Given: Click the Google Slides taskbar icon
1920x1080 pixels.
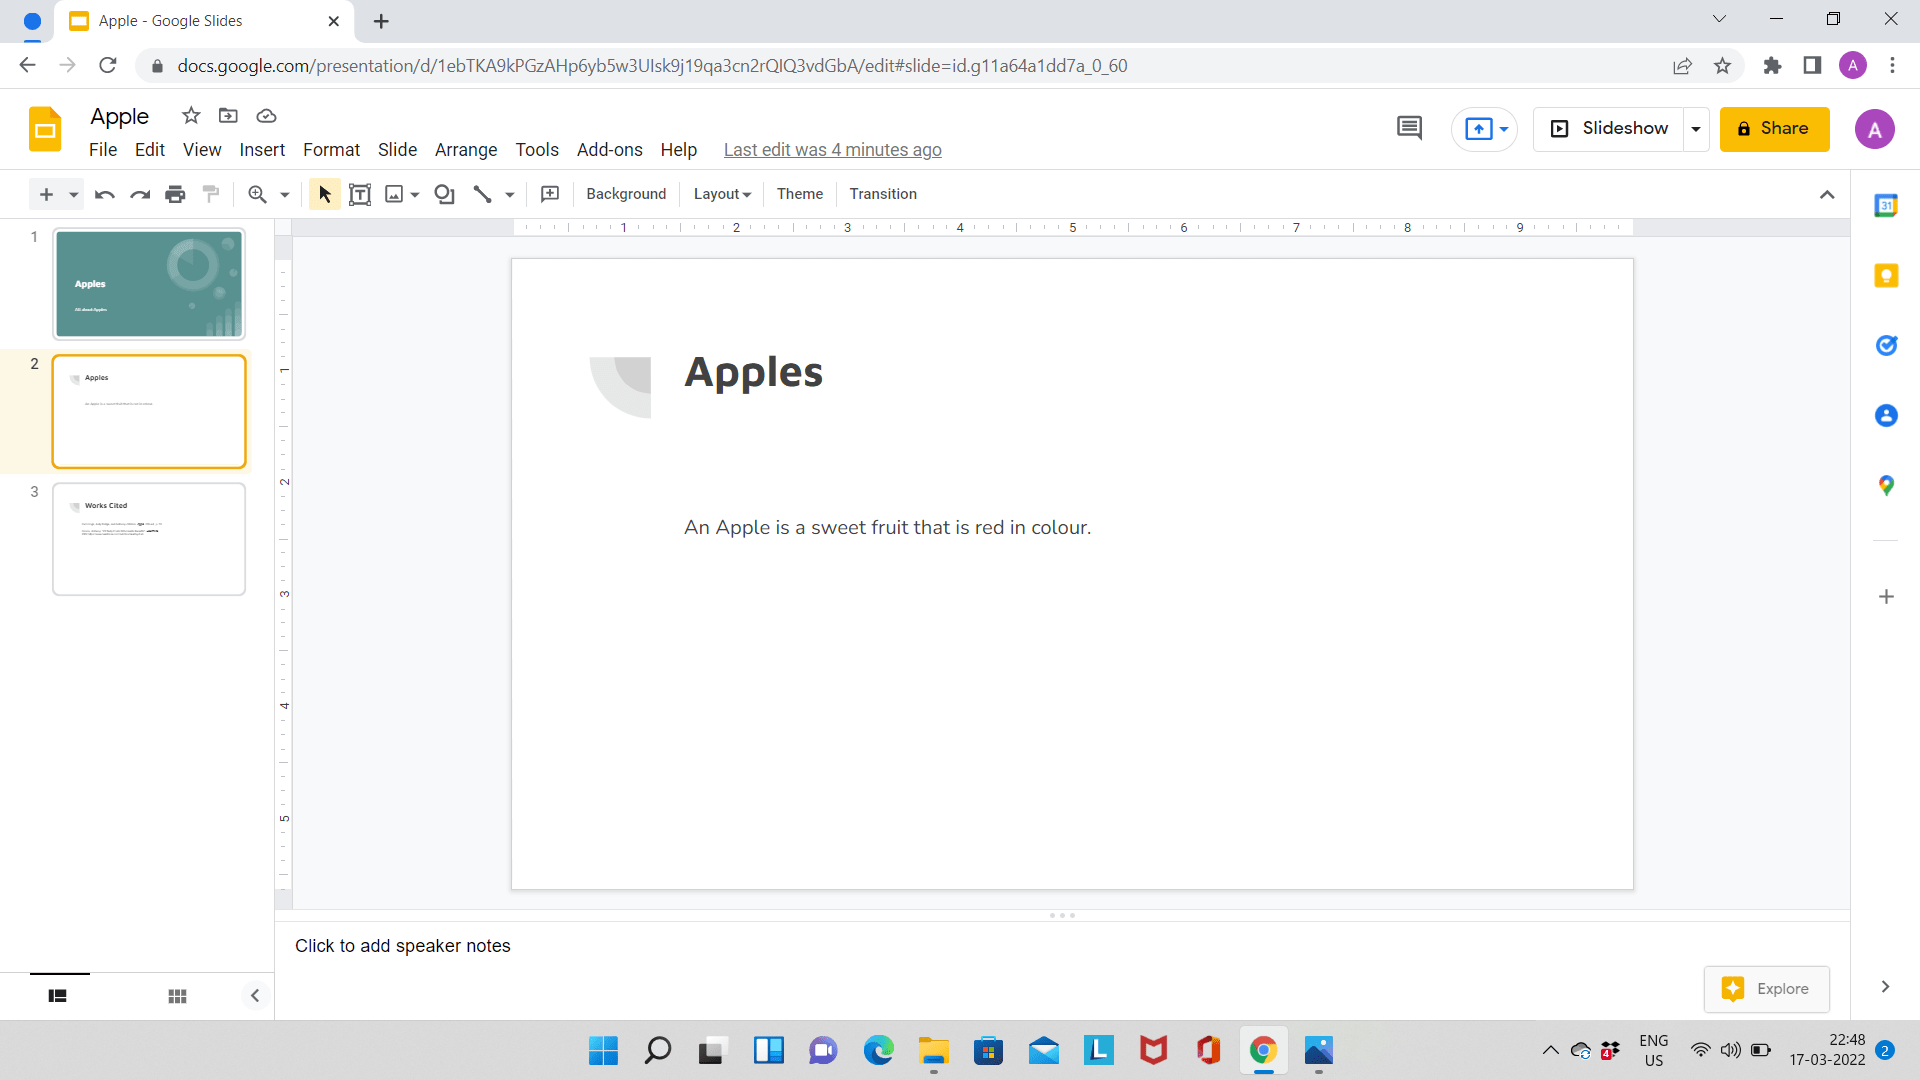Looking at the screenshot, I should click(x=1263, y=1051).
